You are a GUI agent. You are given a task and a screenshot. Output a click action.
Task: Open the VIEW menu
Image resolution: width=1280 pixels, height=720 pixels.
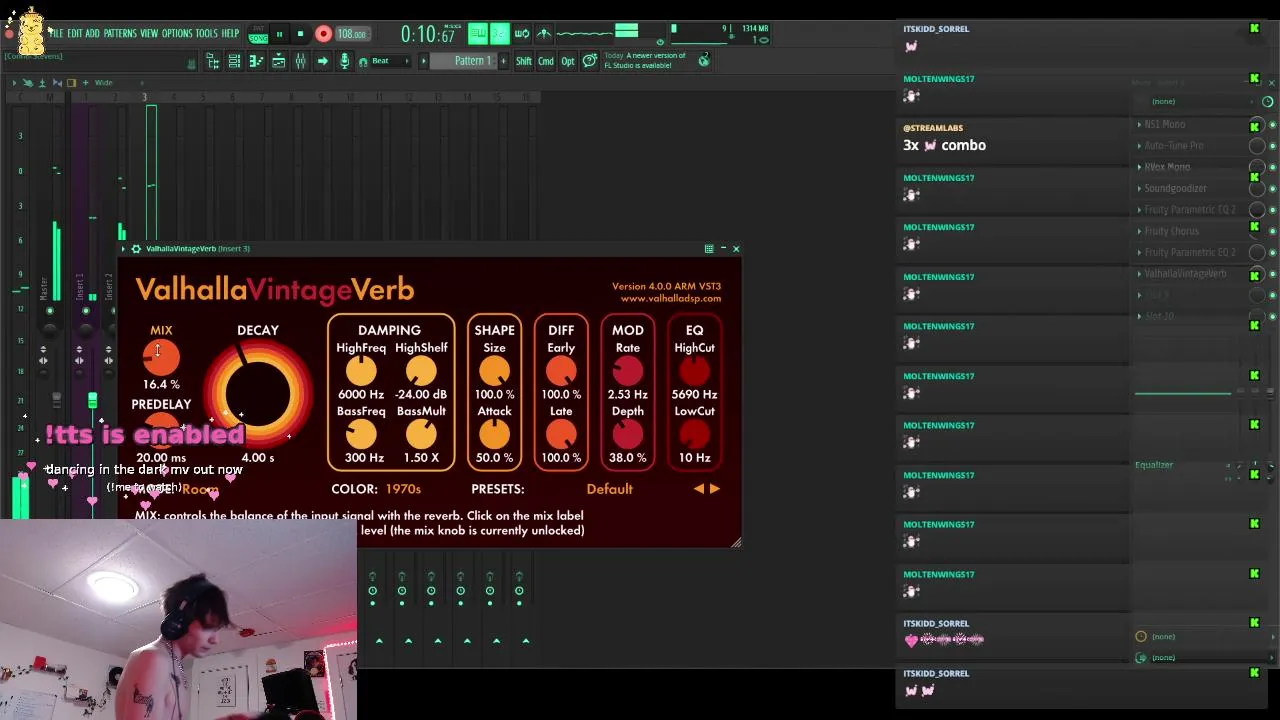[x=149, y=34]
